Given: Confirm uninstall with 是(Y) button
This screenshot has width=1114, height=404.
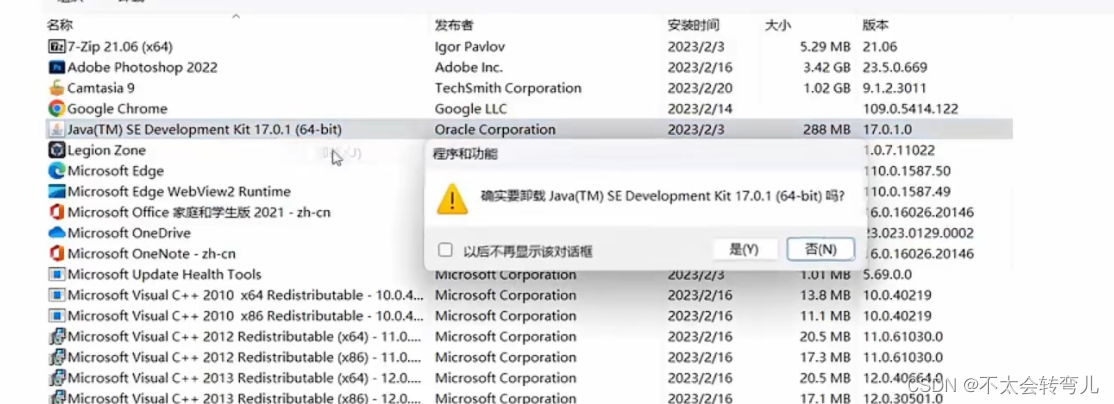Looking at the screenshot, I should tap(744, 249).
